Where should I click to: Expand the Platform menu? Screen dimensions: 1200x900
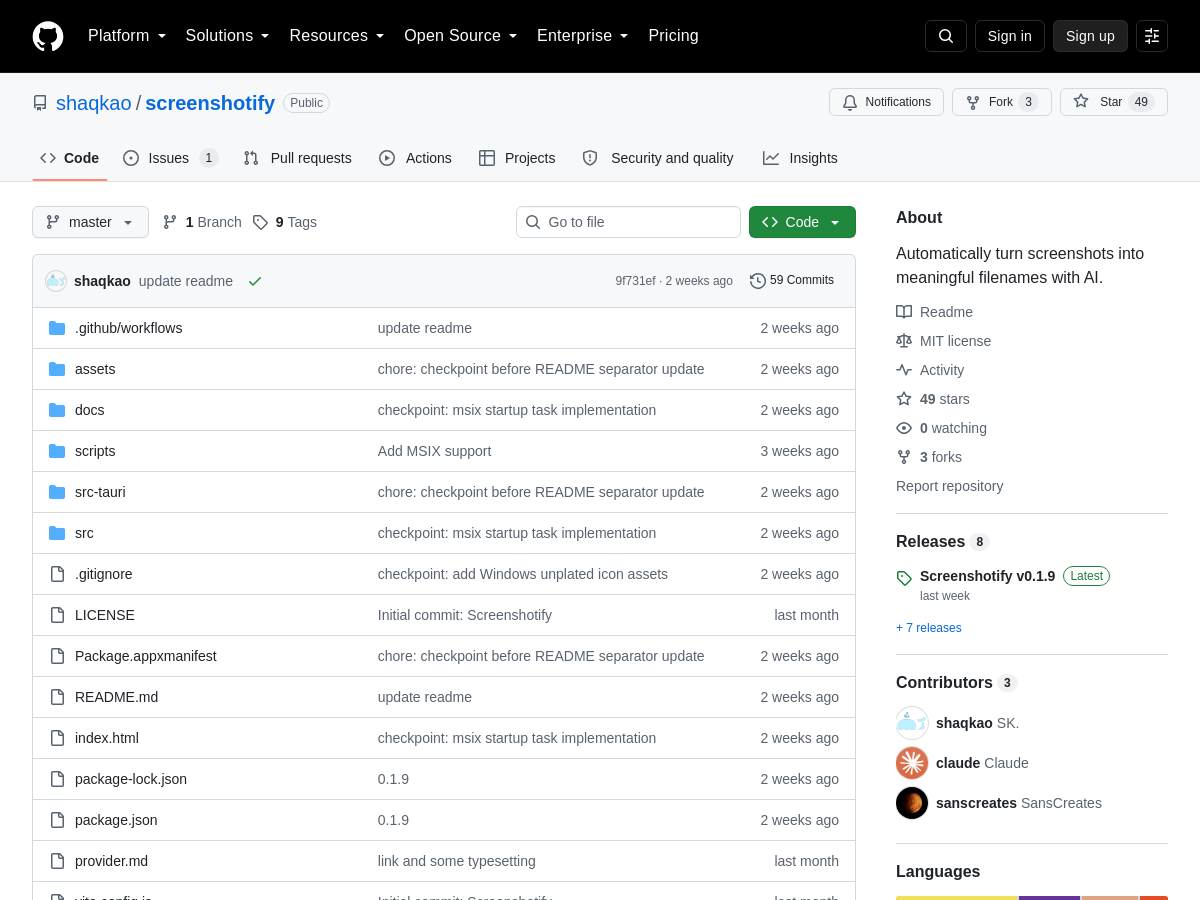click(127, 36)
